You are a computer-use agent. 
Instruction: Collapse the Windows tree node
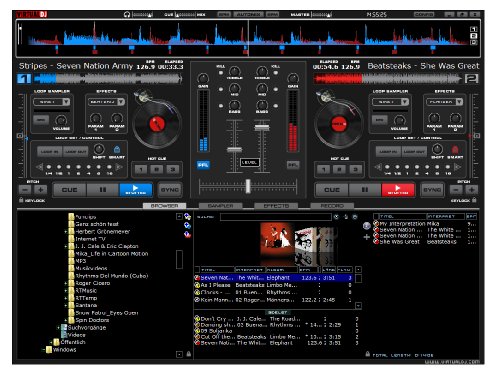coord(43,349)
